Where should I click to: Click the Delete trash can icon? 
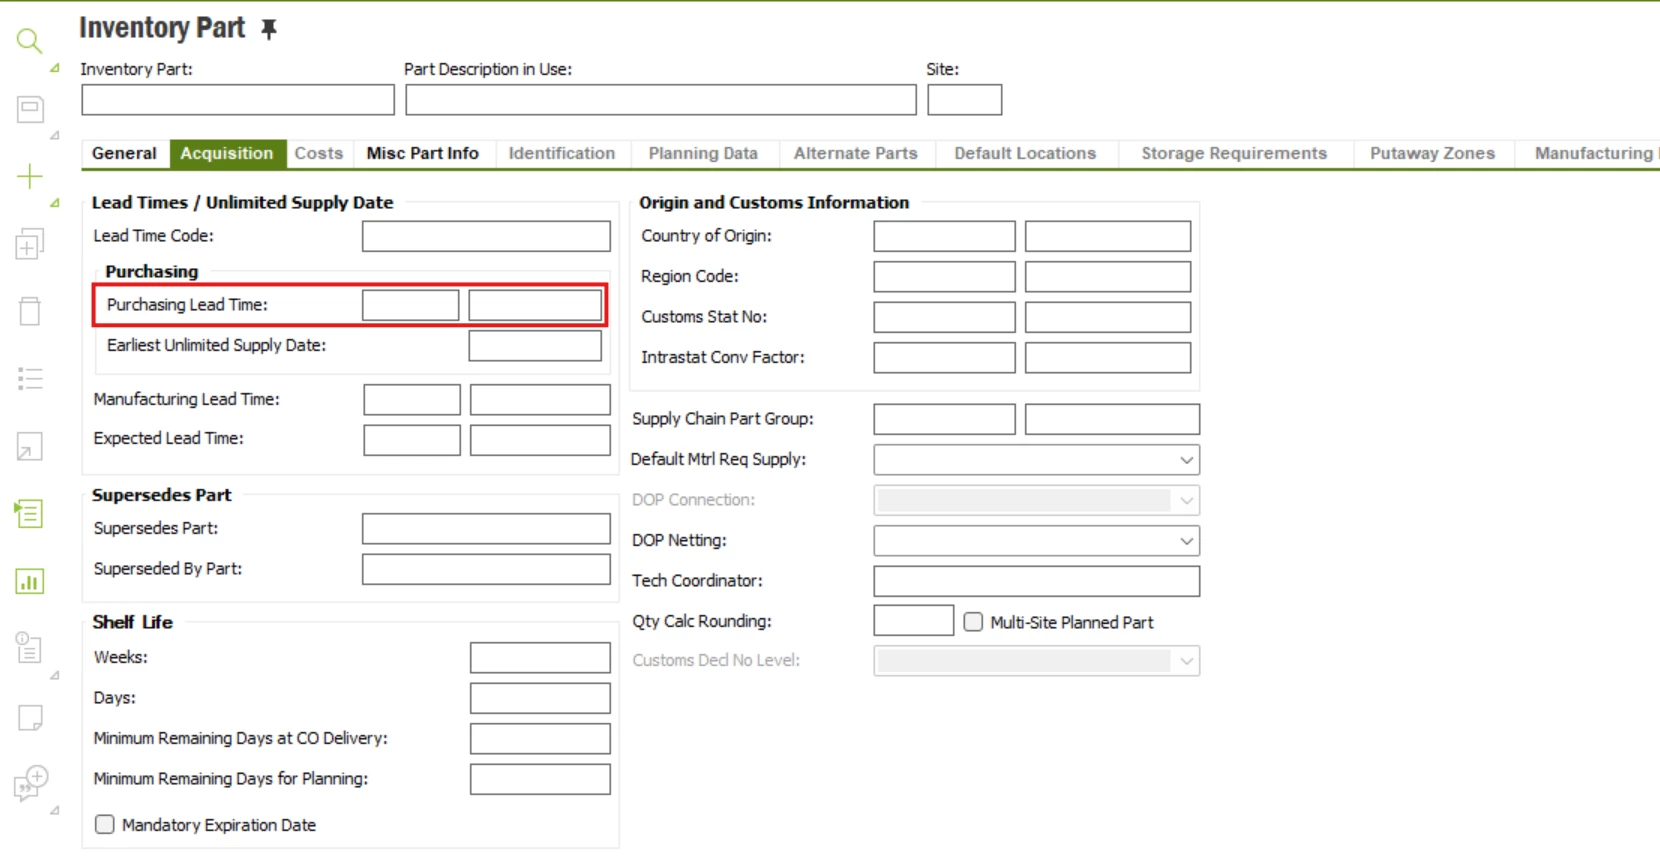pos(30,311)
